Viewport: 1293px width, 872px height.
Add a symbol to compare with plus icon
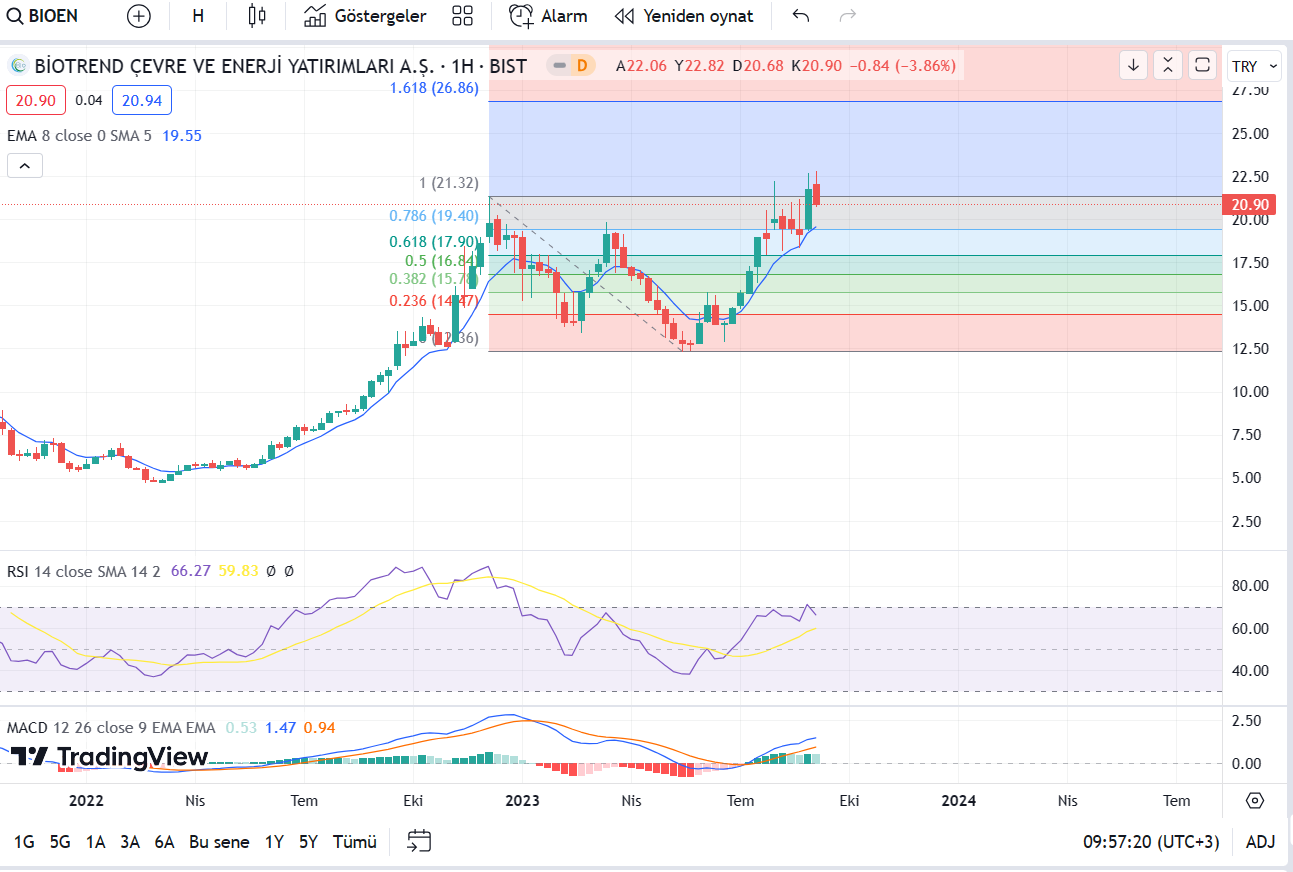139,16
